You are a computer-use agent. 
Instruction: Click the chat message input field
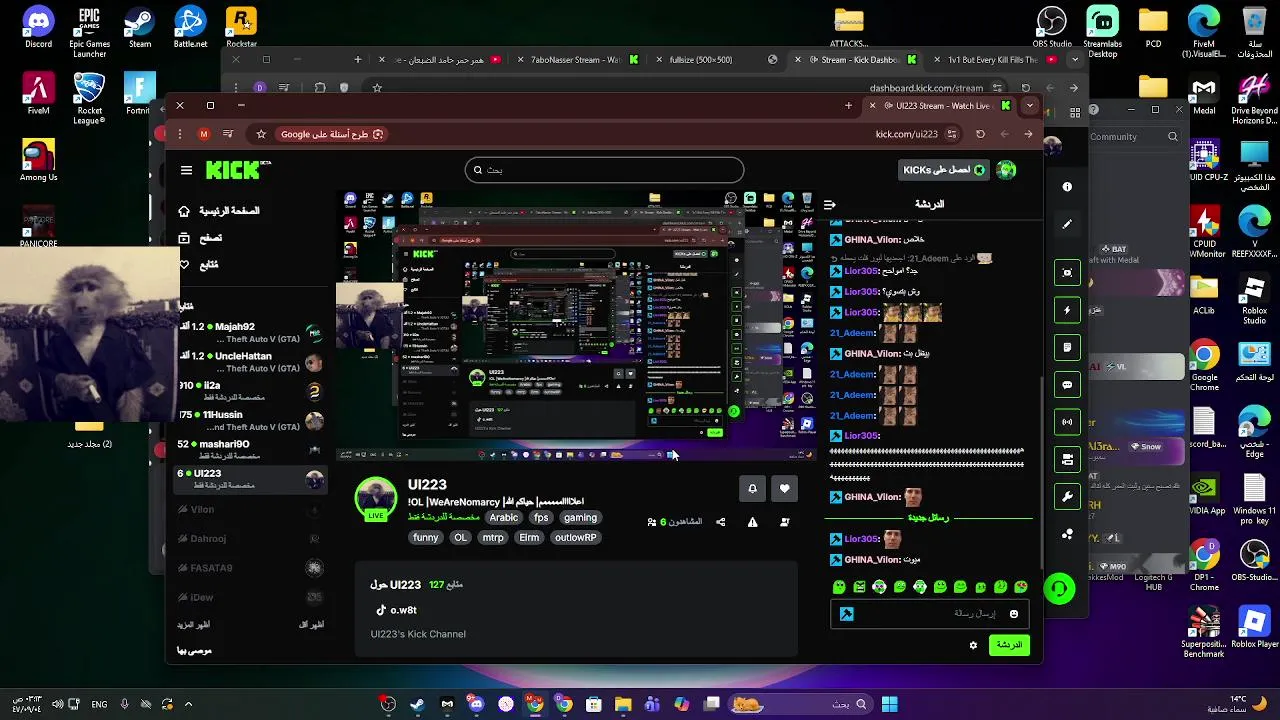click(930, 614)
